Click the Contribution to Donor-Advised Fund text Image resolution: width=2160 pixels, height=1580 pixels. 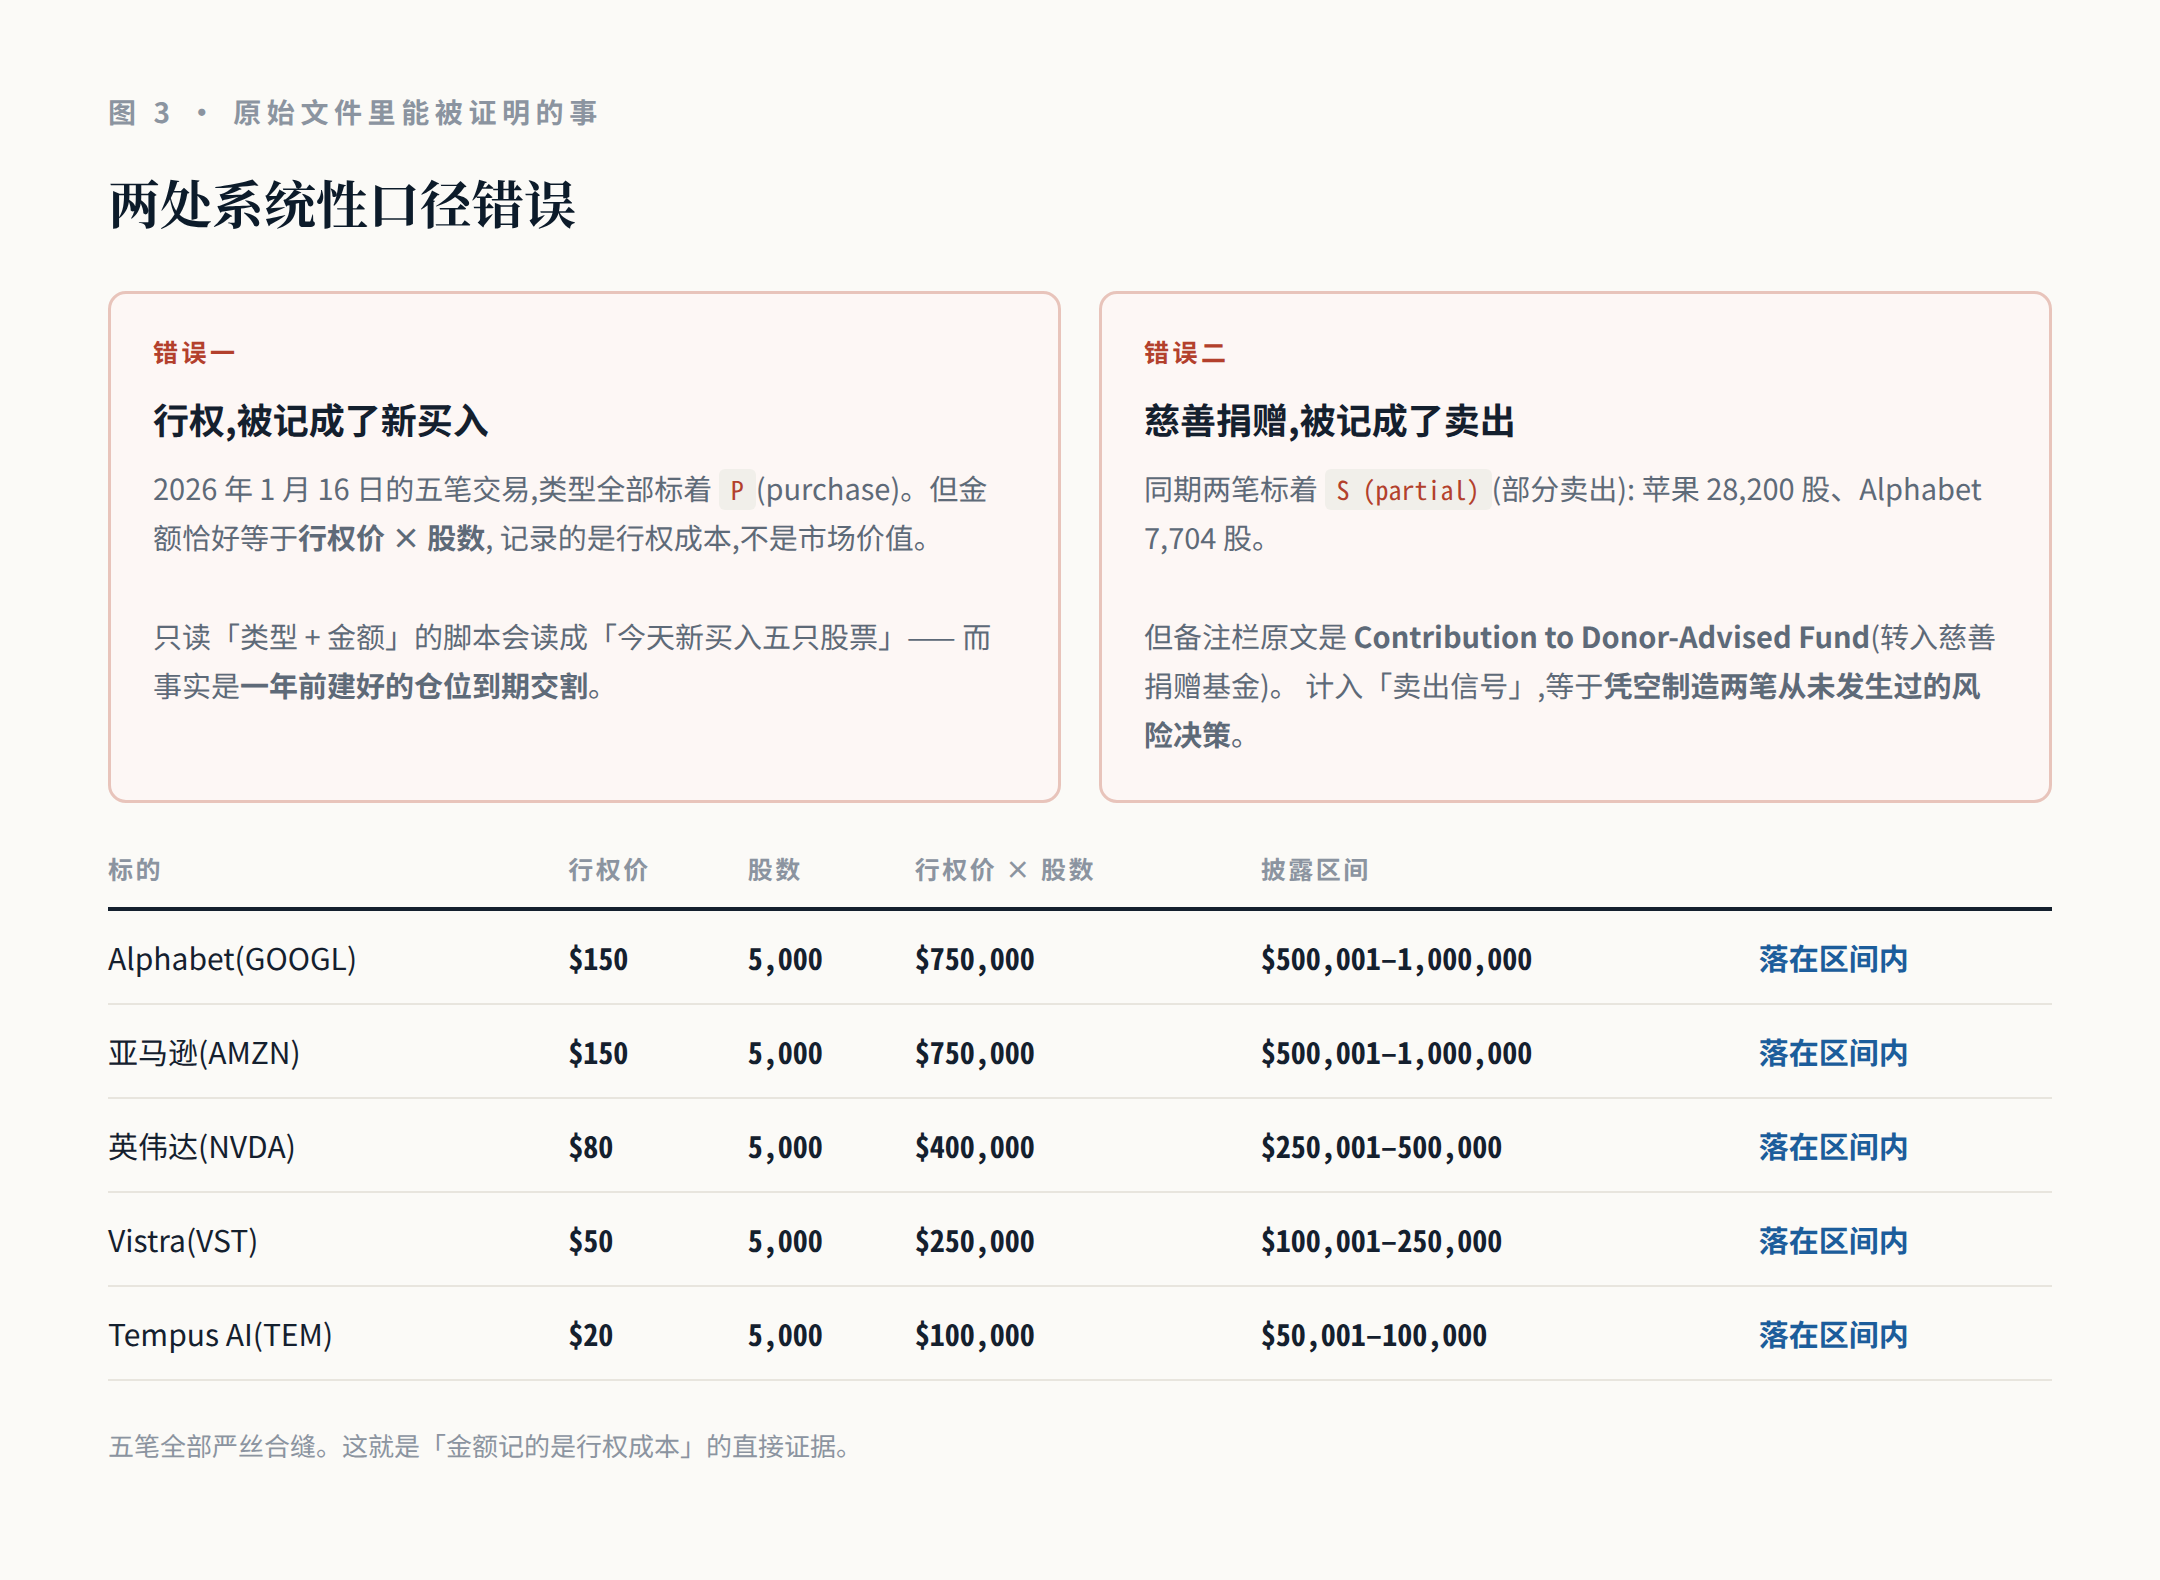[1611, 637]
